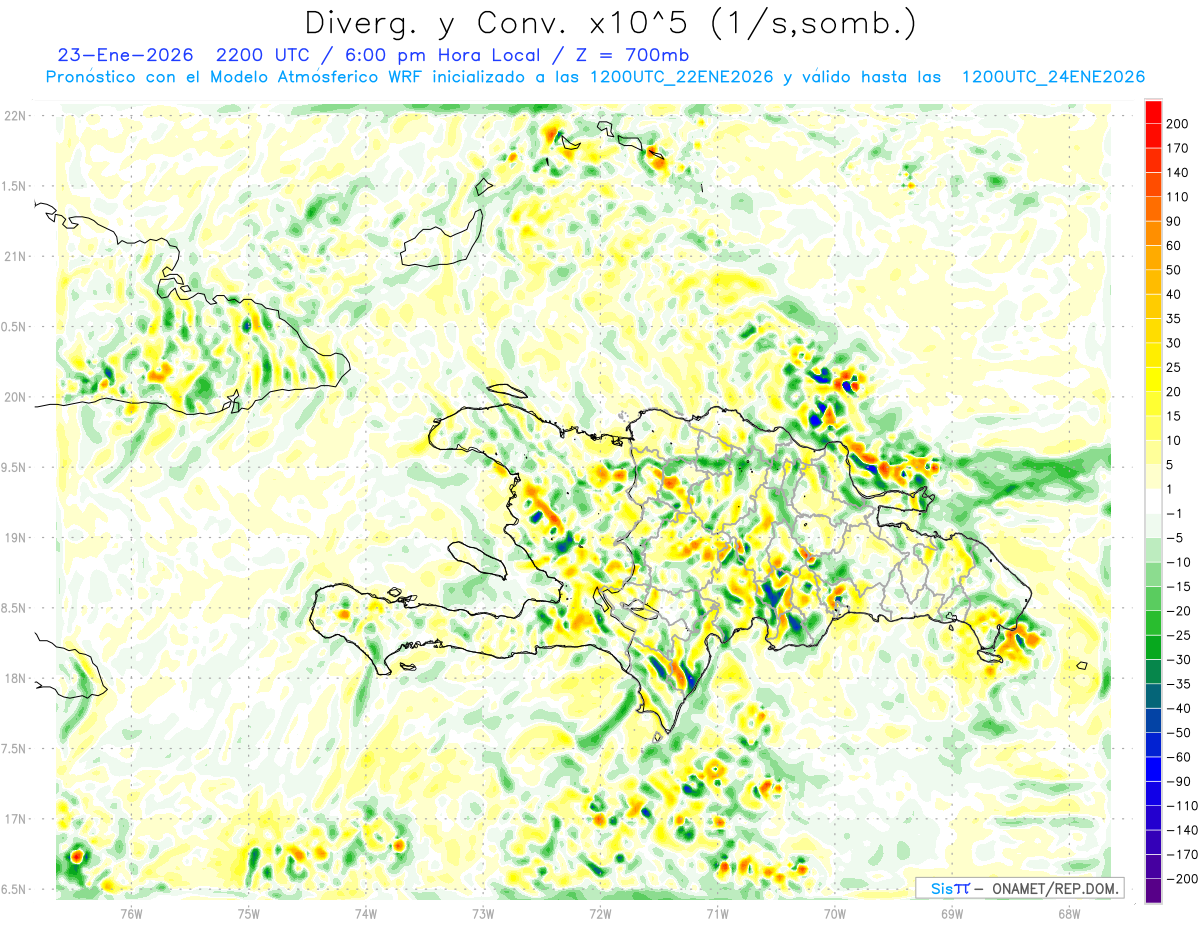Viewport: 1200px width, 927px height.
Task: Click the '17N' latitude axis label
Action: pyautogui.click(x=15, y=819)
